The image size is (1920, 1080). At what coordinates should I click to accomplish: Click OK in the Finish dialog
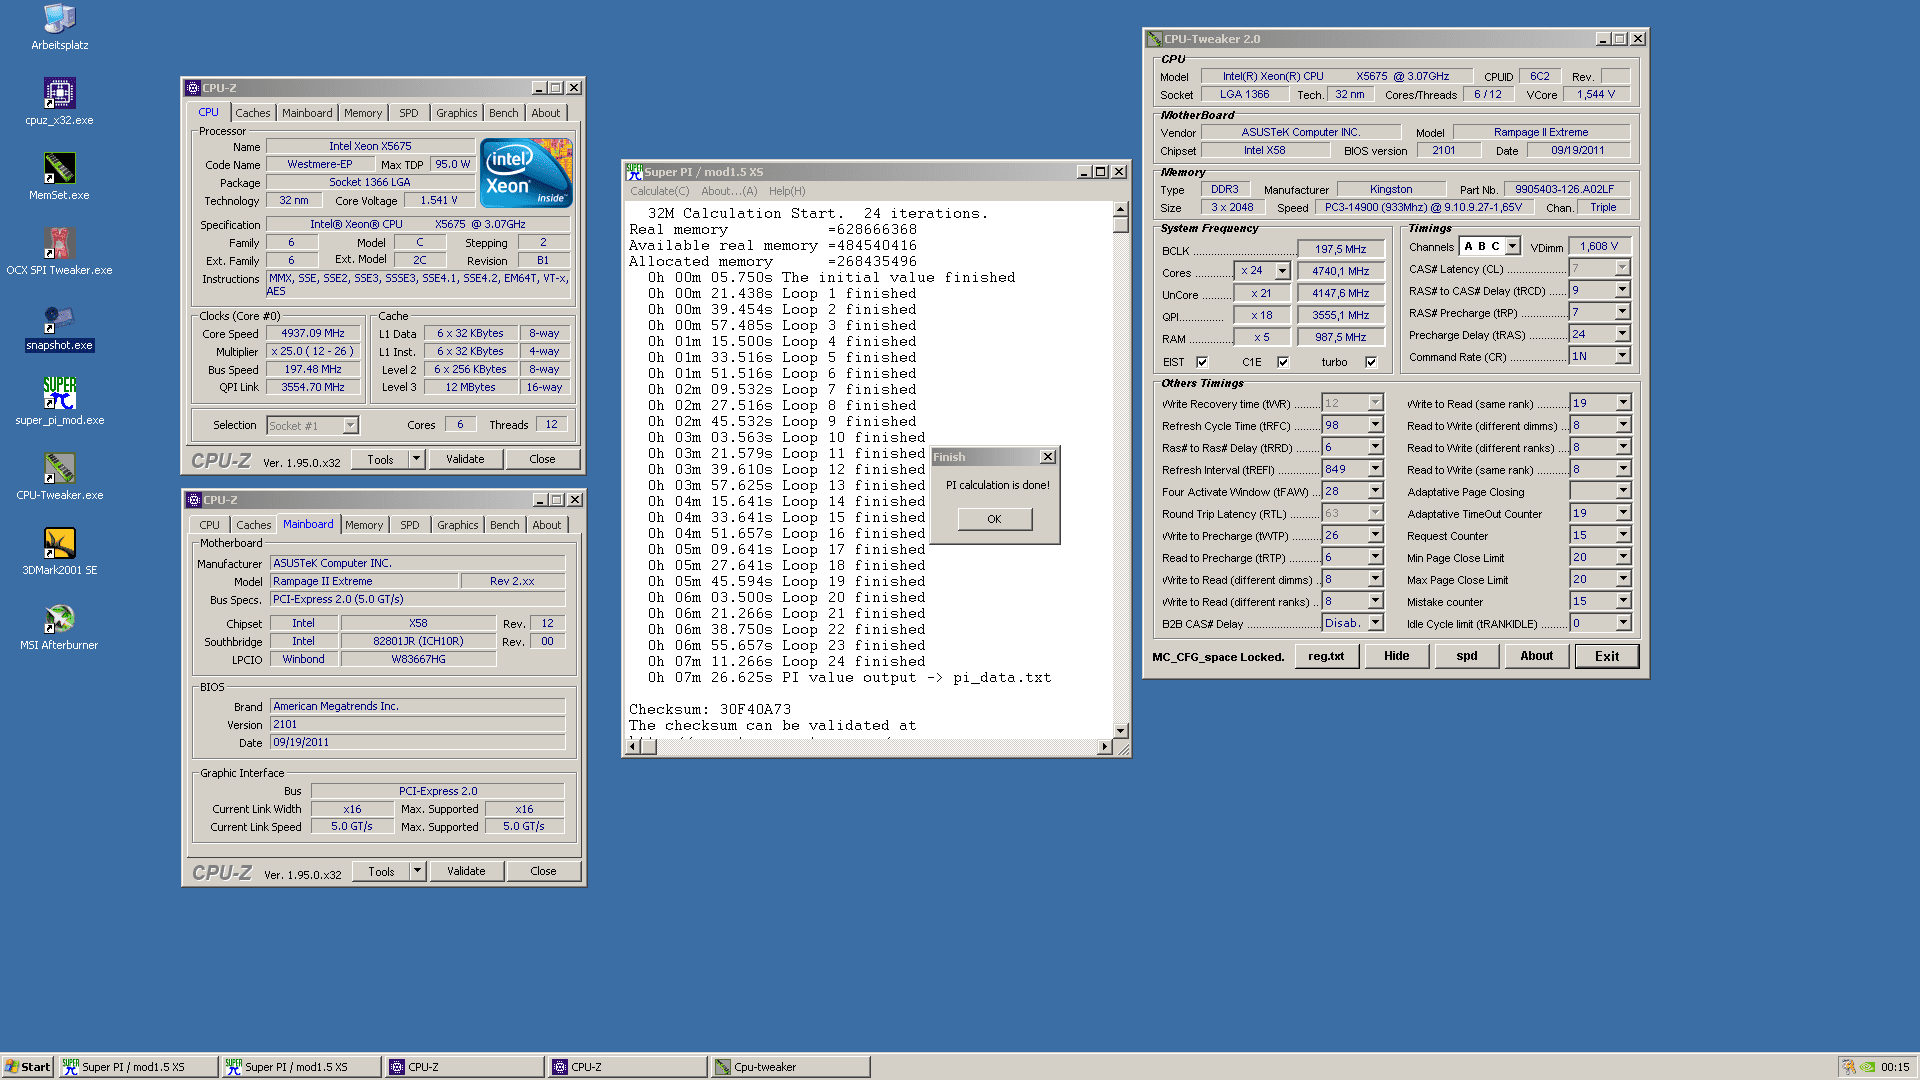[x=994, y=519]
